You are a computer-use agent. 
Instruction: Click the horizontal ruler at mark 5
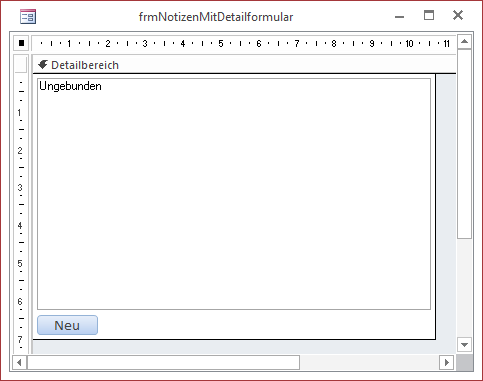(221, 43)
